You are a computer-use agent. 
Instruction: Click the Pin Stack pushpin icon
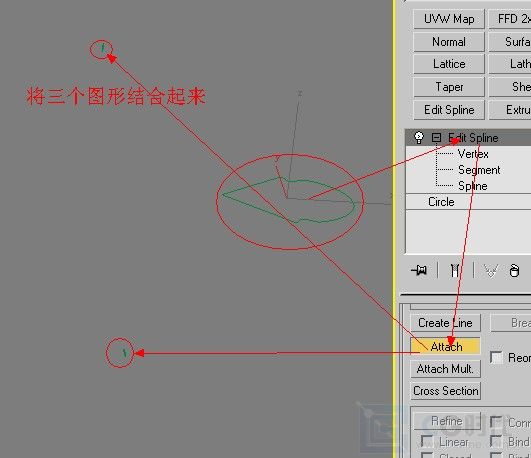(x=419, y=270)
